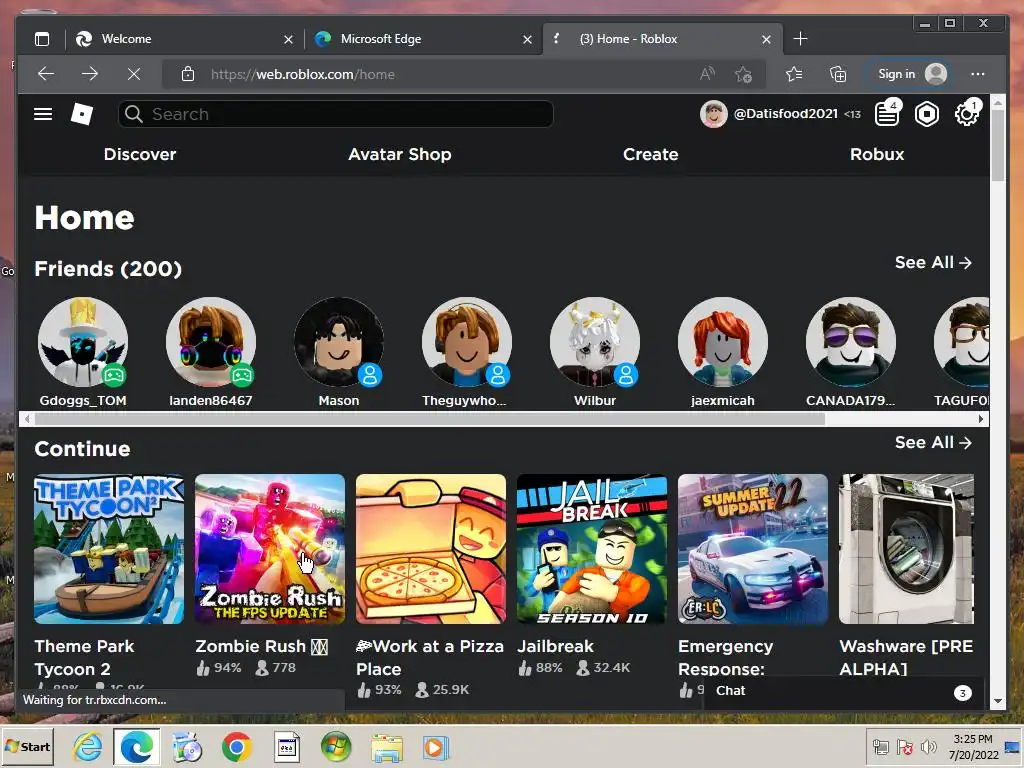1024x768 pixels.
Task: Open the Edge Collections icon
Action: [838, 74]
